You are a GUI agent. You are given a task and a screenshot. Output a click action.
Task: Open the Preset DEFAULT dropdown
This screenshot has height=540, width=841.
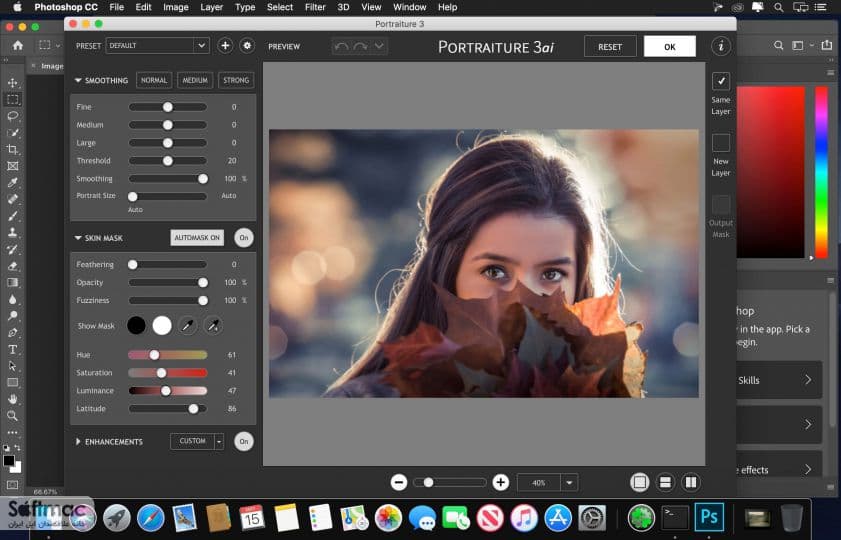point(157,46)
